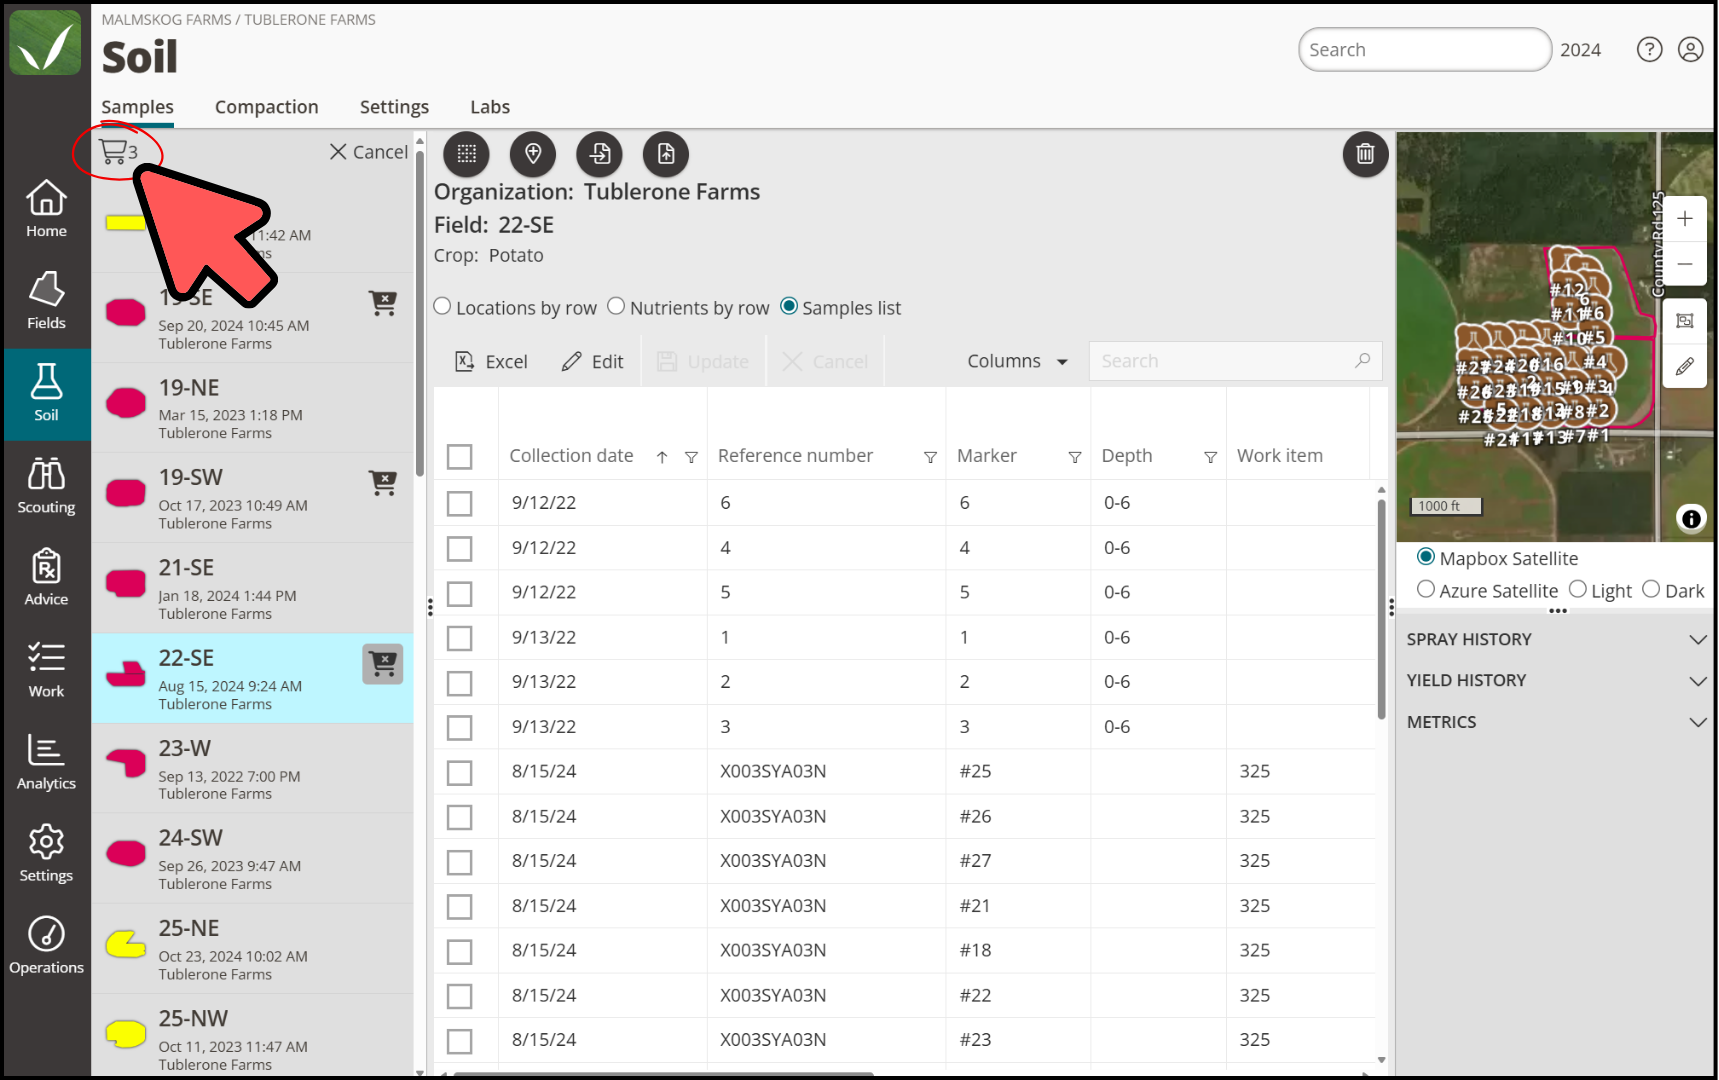Viewport: 1719px width, 1080px height.
Task: Click the location pin toolbar icon
Action: coord(533,154)
